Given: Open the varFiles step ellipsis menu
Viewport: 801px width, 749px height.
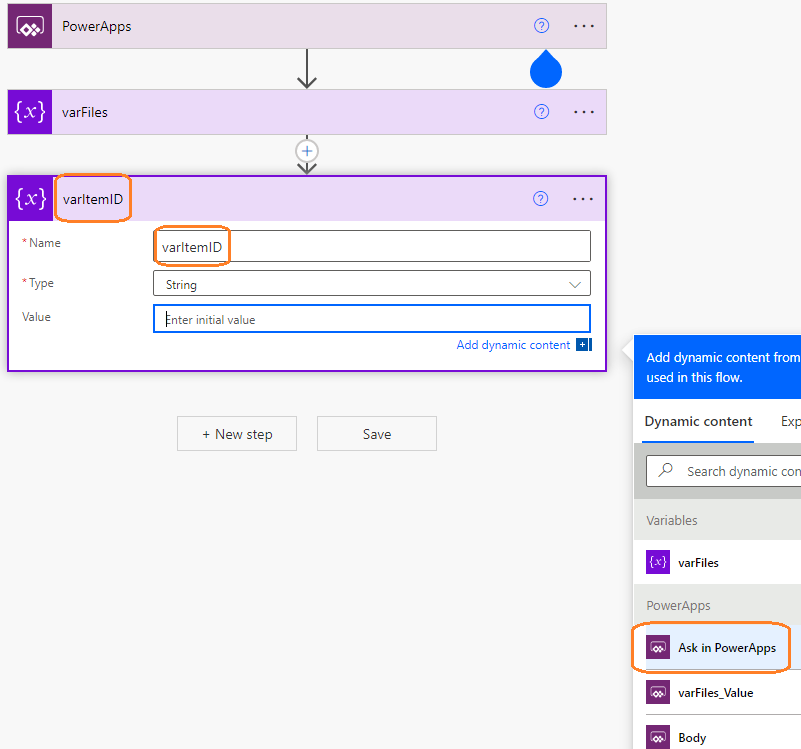Looking at the screenshot, I should click(x=583, y=112).
